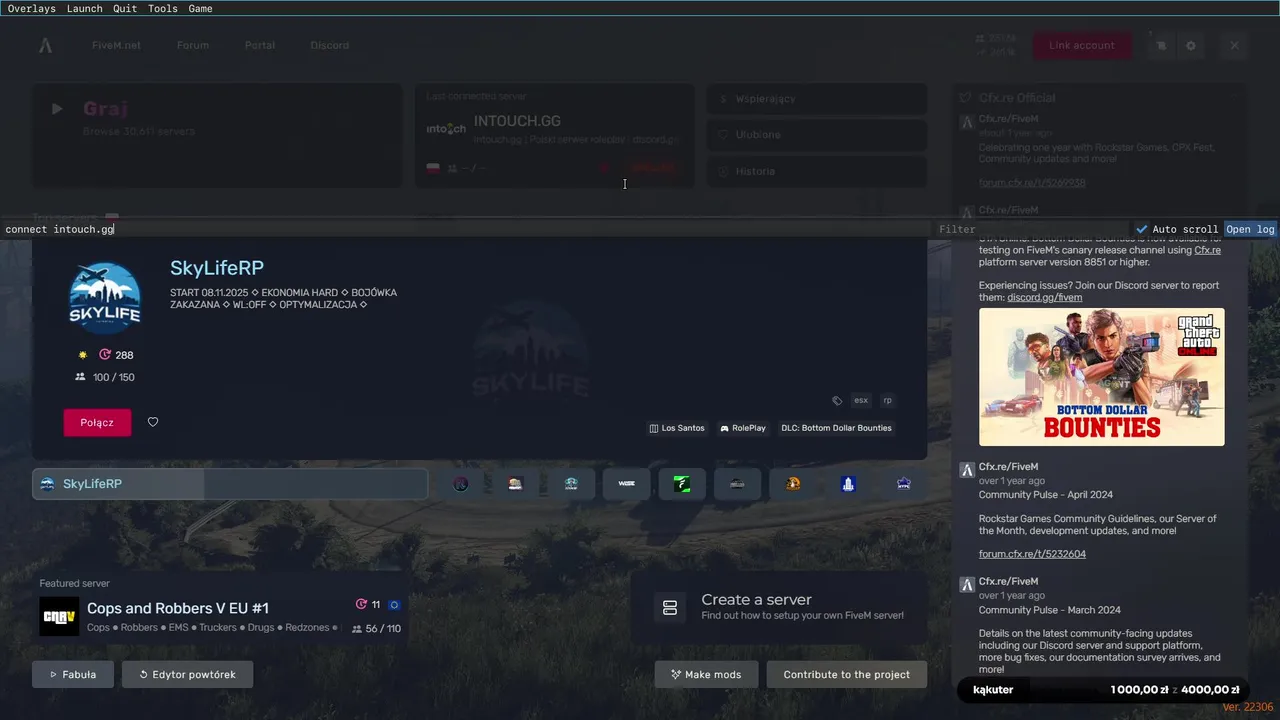The height and width of the screenshot is (720, 1280).
Task: Select the second carousel server icon
Action: pyautogui.click(x=515, y=484)
